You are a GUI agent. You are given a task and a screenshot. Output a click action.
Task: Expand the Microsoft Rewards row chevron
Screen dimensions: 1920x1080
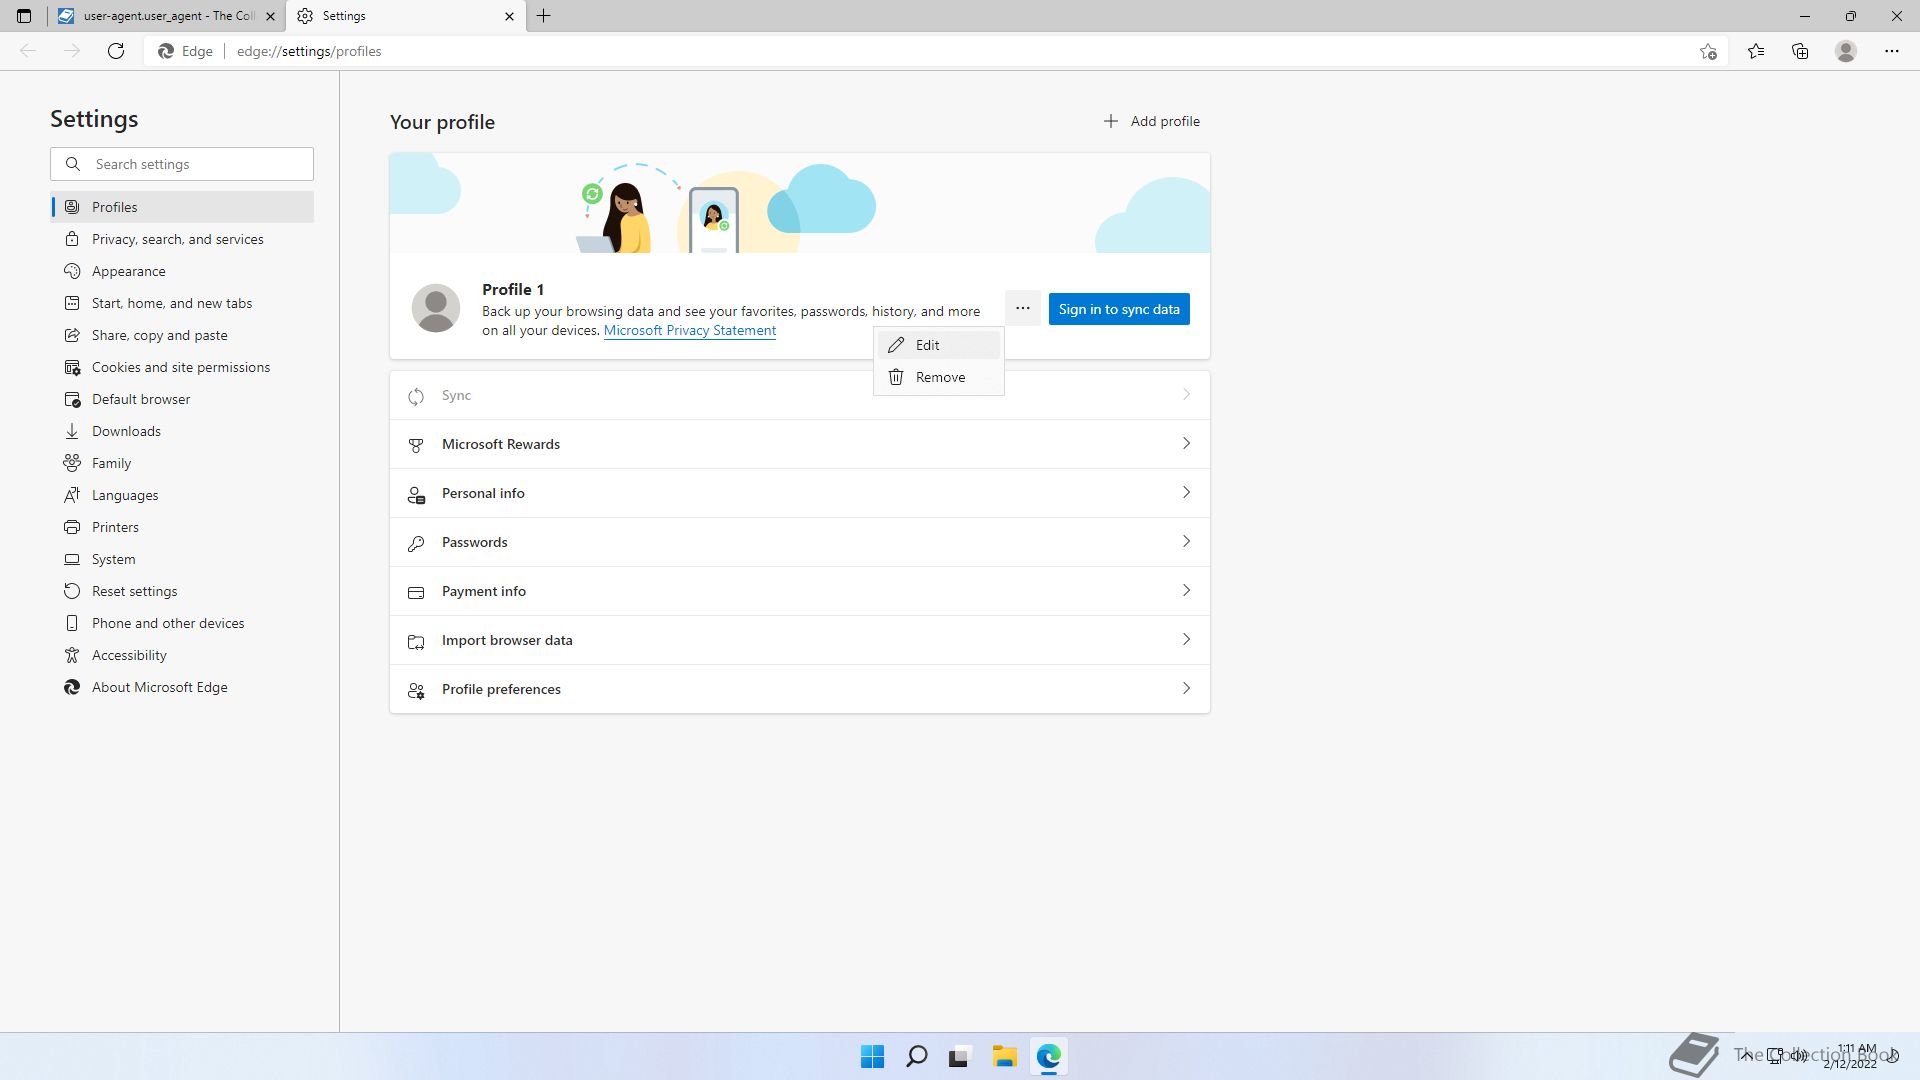1186,443
